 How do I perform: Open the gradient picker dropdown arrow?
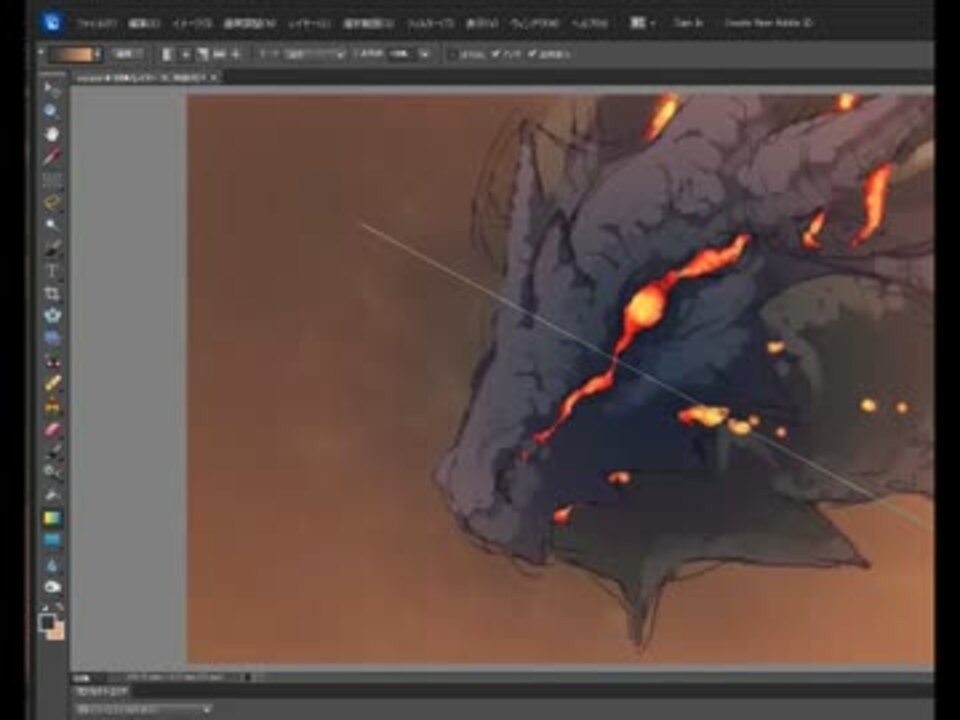pyautogui.click(x=97, y=54)
